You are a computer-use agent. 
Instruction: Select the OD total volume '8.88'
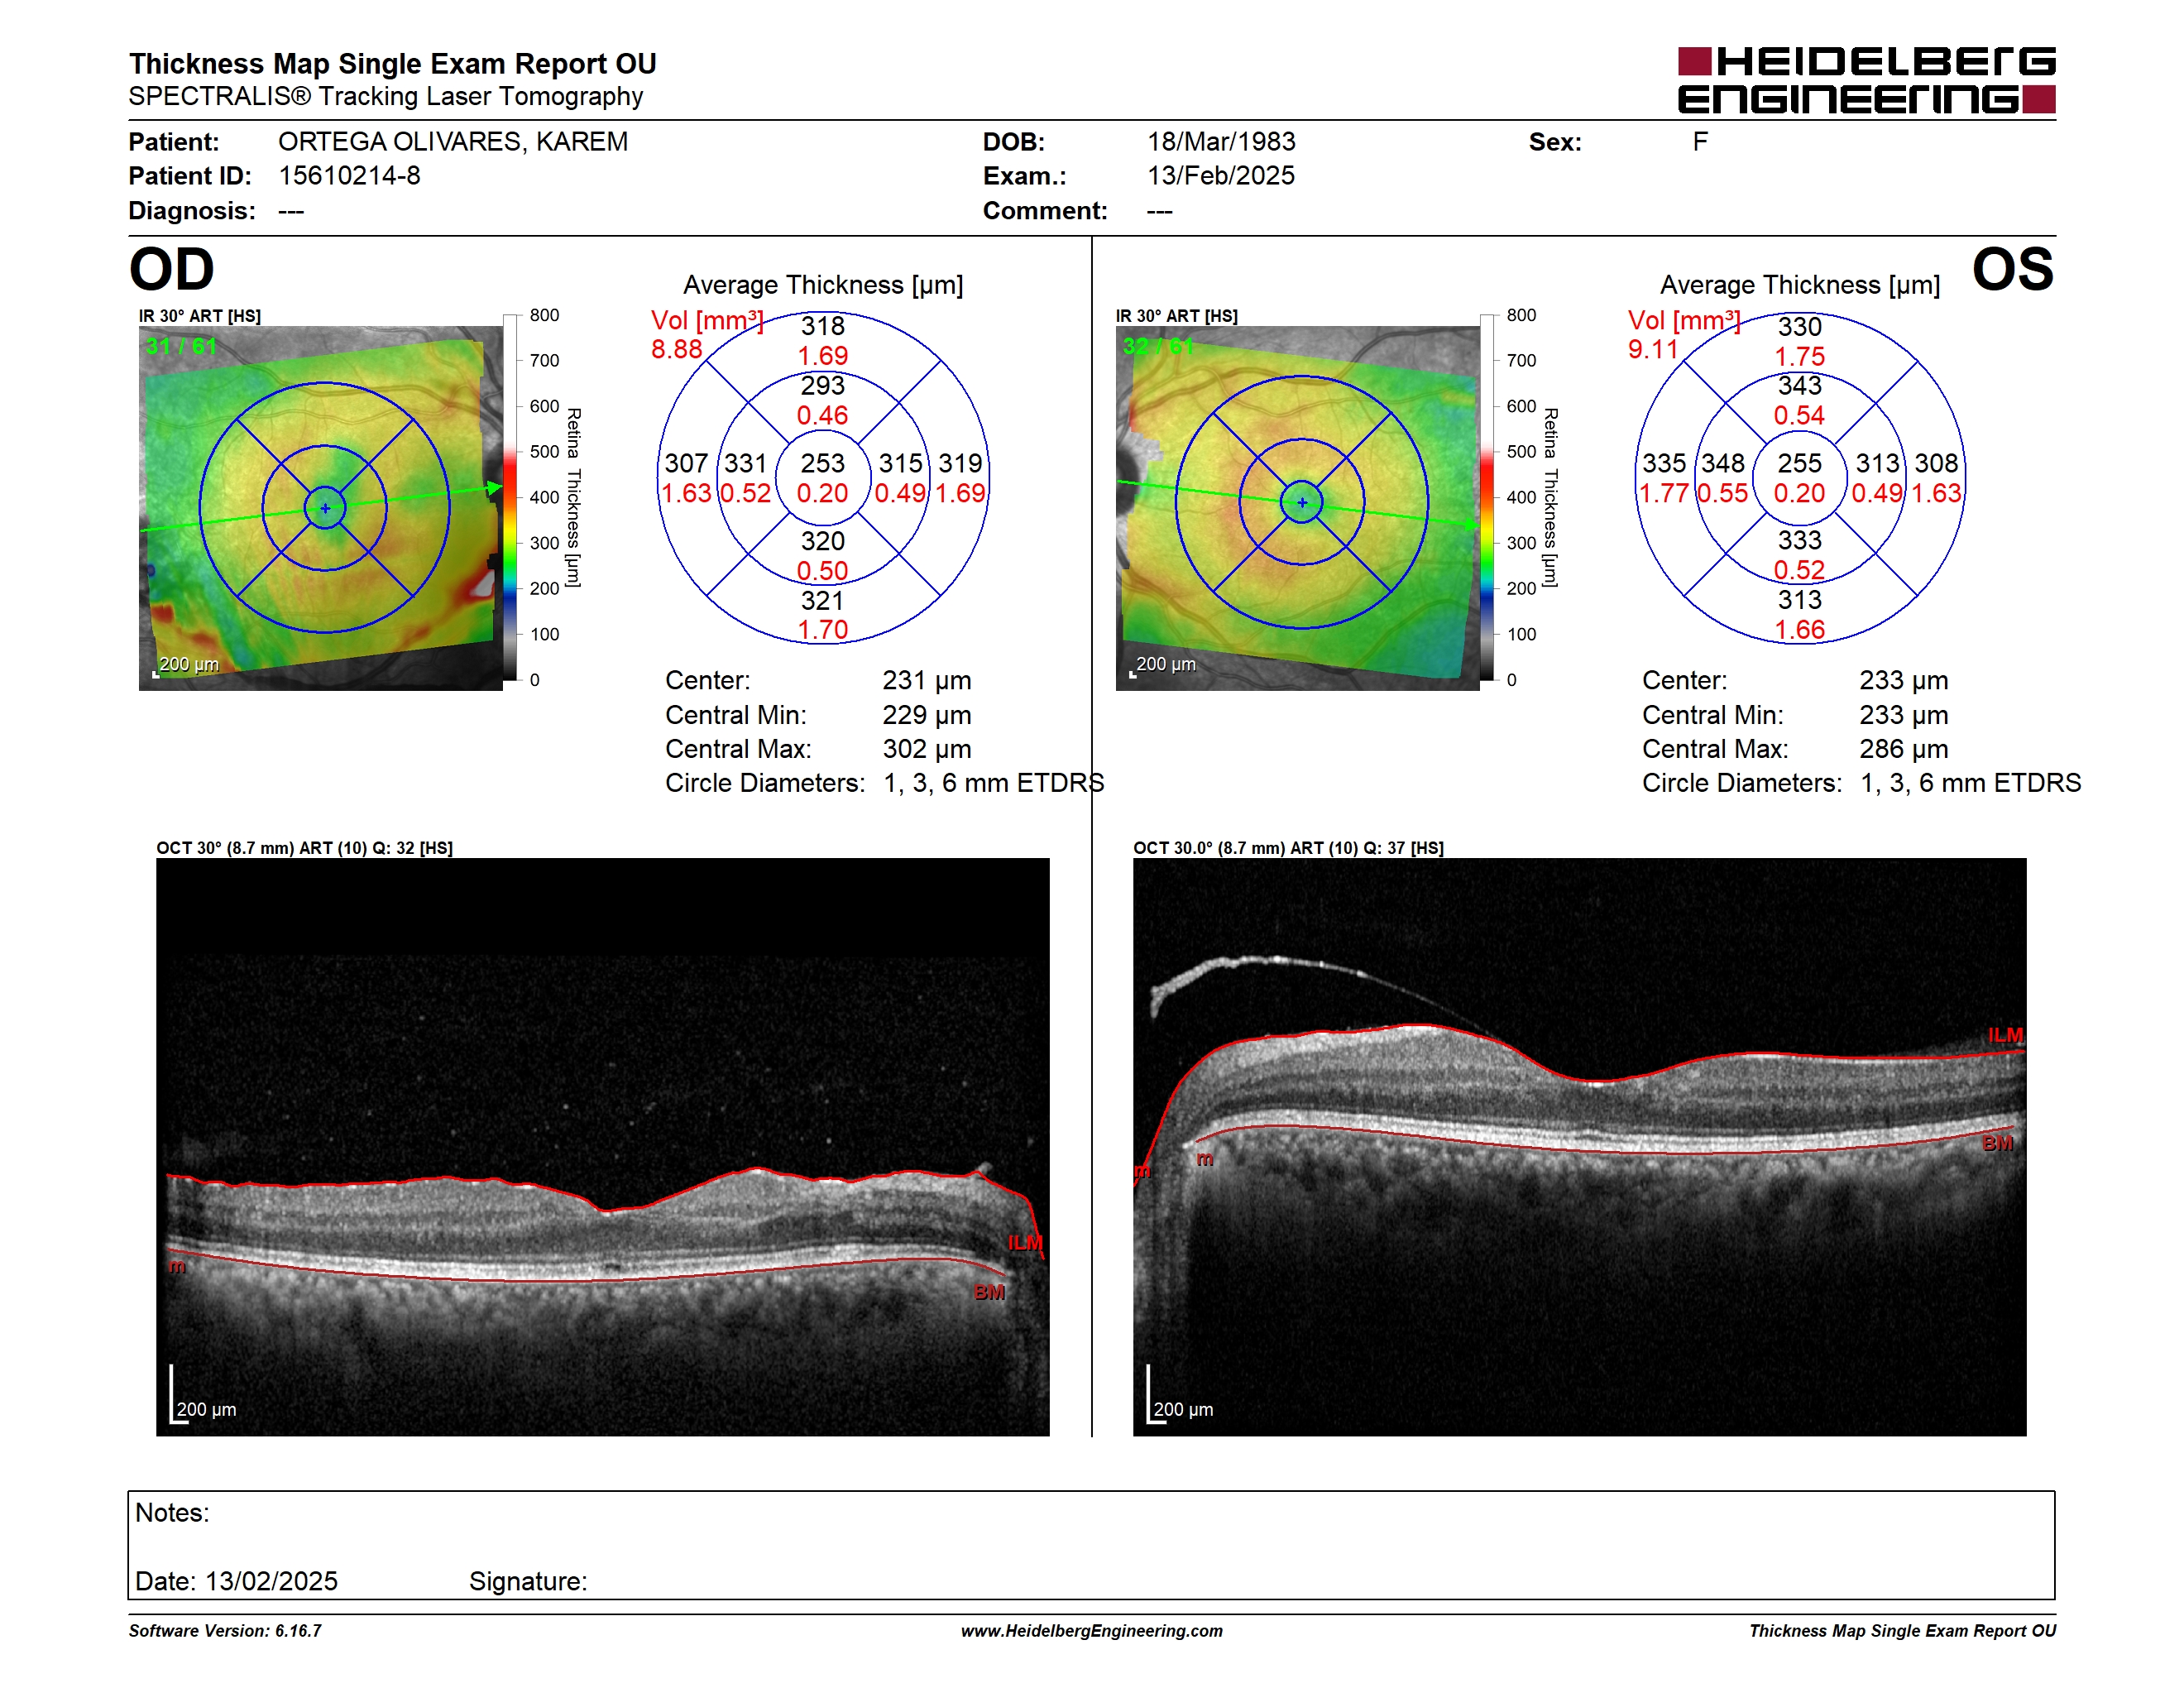coord(677,349)
